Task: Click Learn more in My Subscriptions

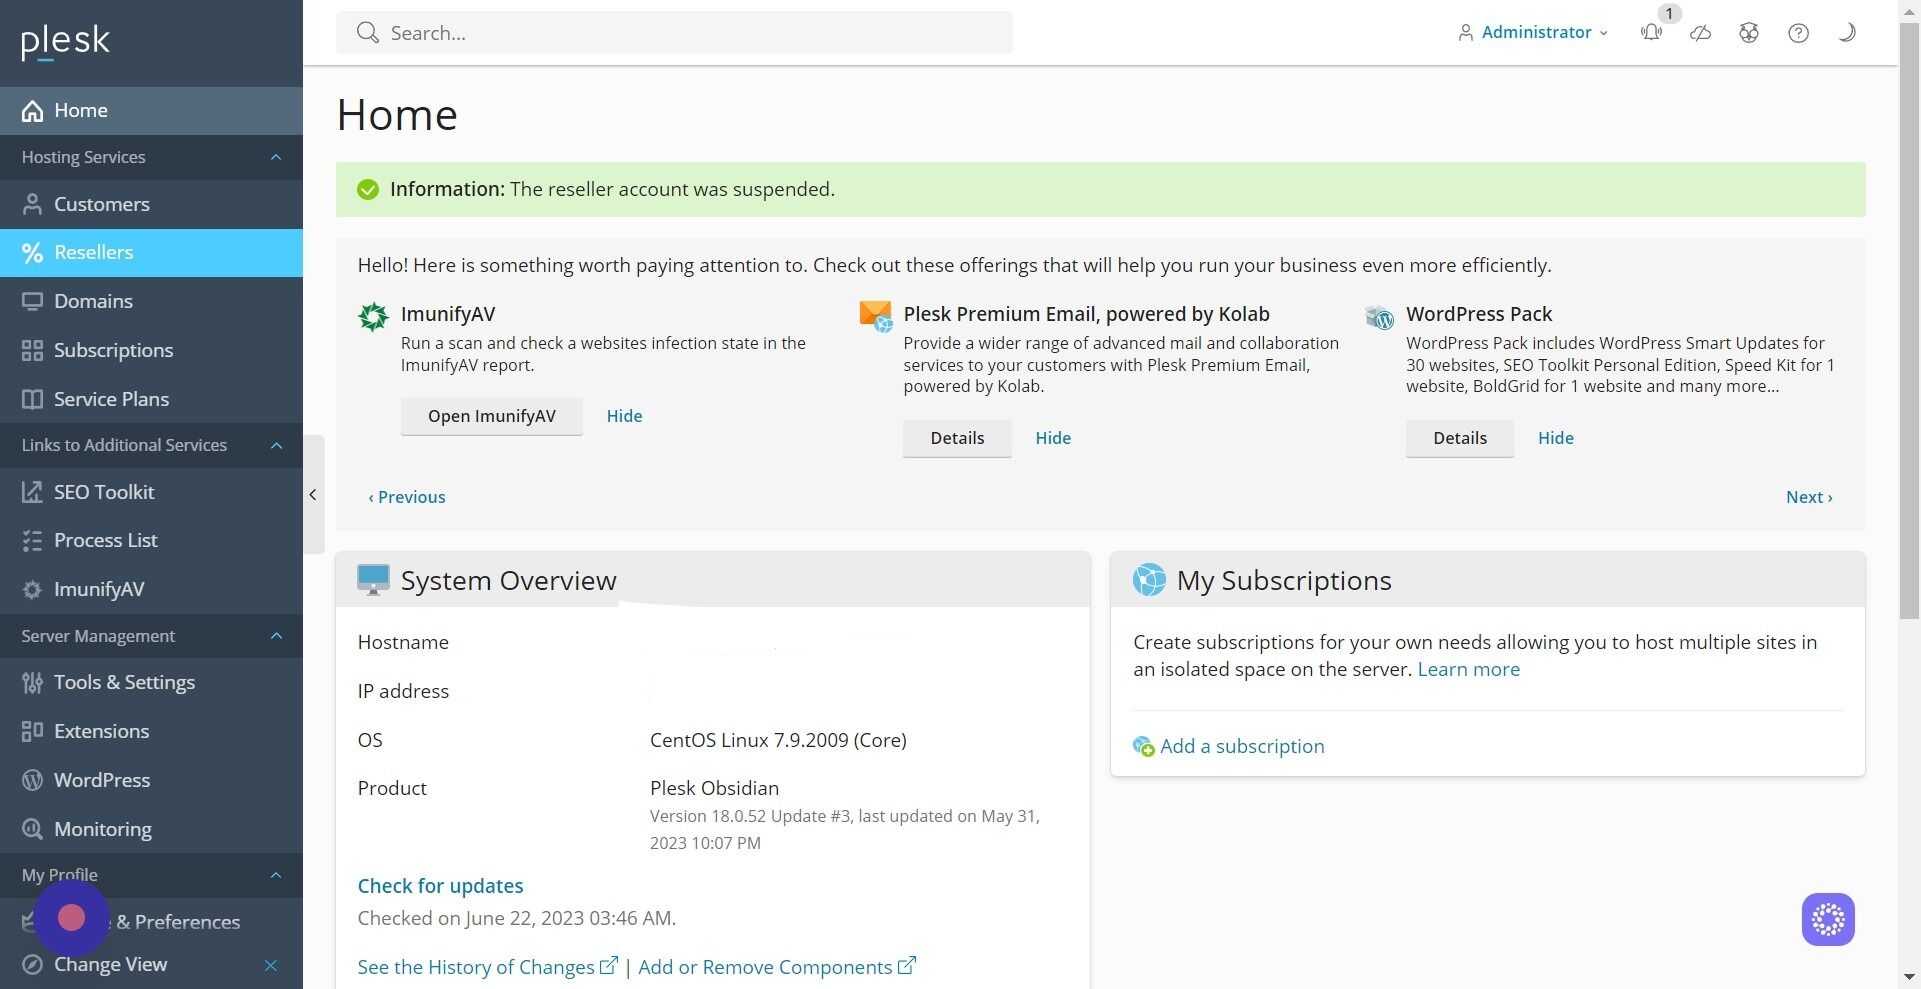Action: click(1468, 670)
